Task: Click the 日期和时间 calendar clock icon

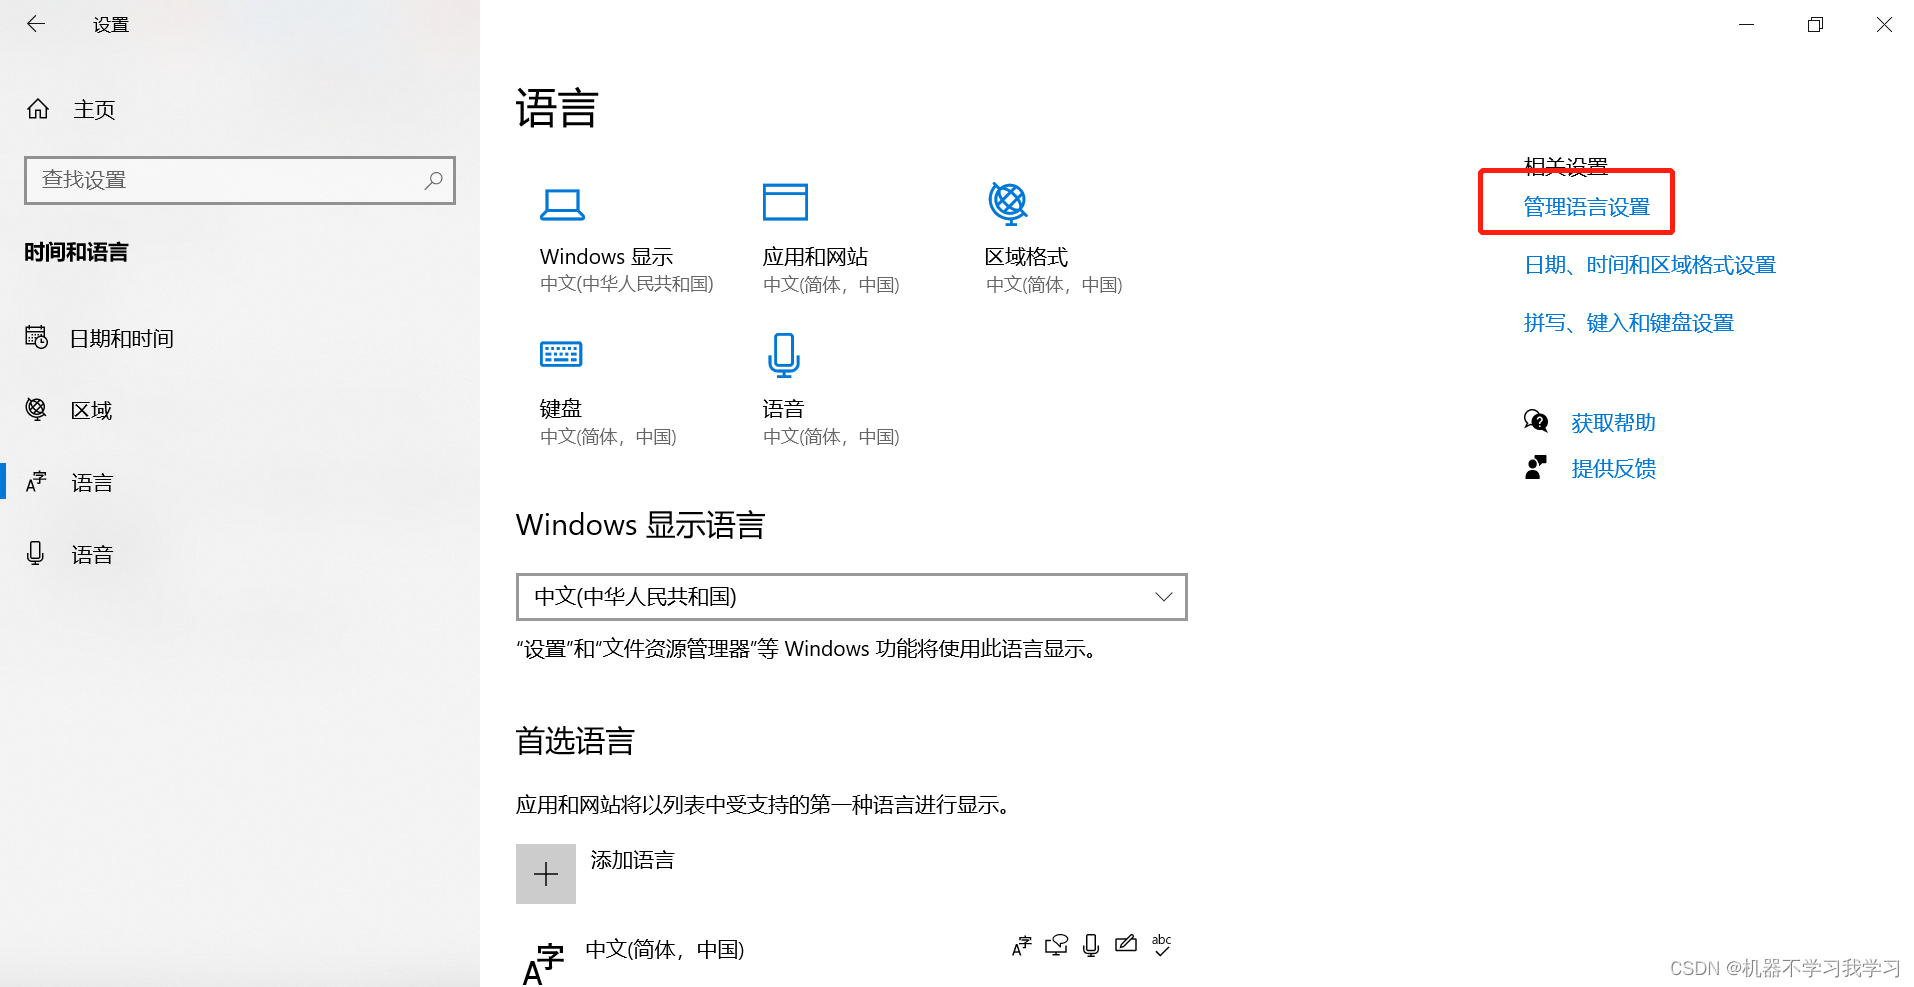Action: [36, 338]
